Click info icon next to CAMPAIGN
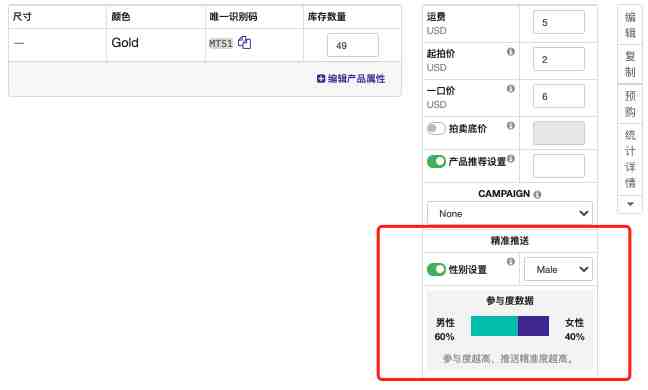The height and width of the screenshot is (390, 648). [537, 195]
